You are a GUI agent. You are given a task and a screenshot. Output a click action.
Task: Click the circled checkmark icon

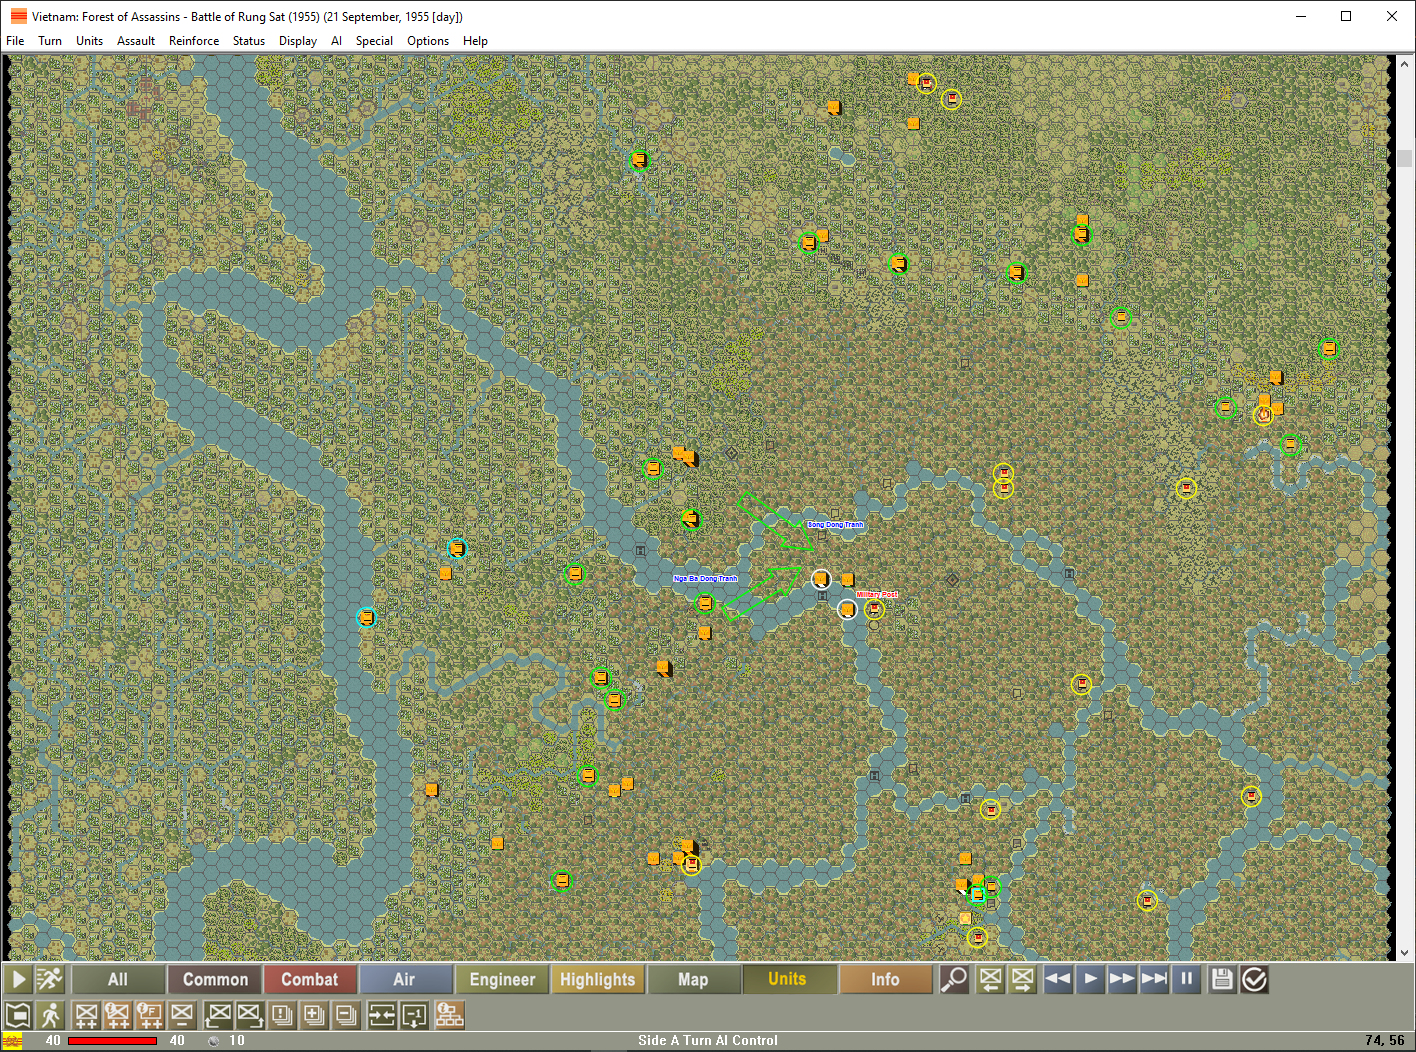[x=1254, y=979]
